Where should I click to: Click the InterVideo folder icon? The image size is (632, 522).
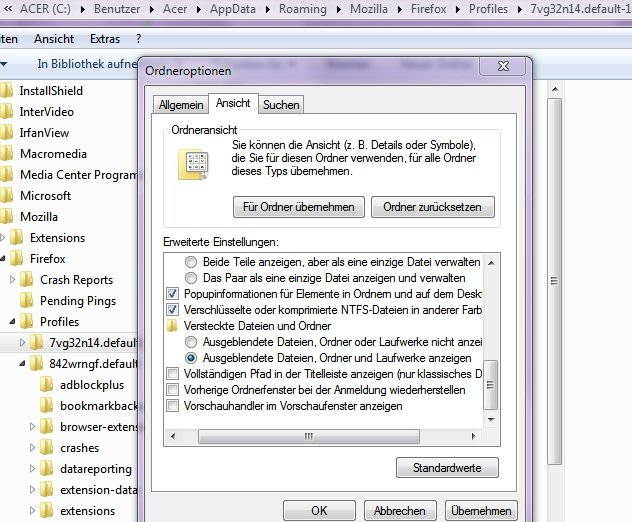[x=6, y=112]
